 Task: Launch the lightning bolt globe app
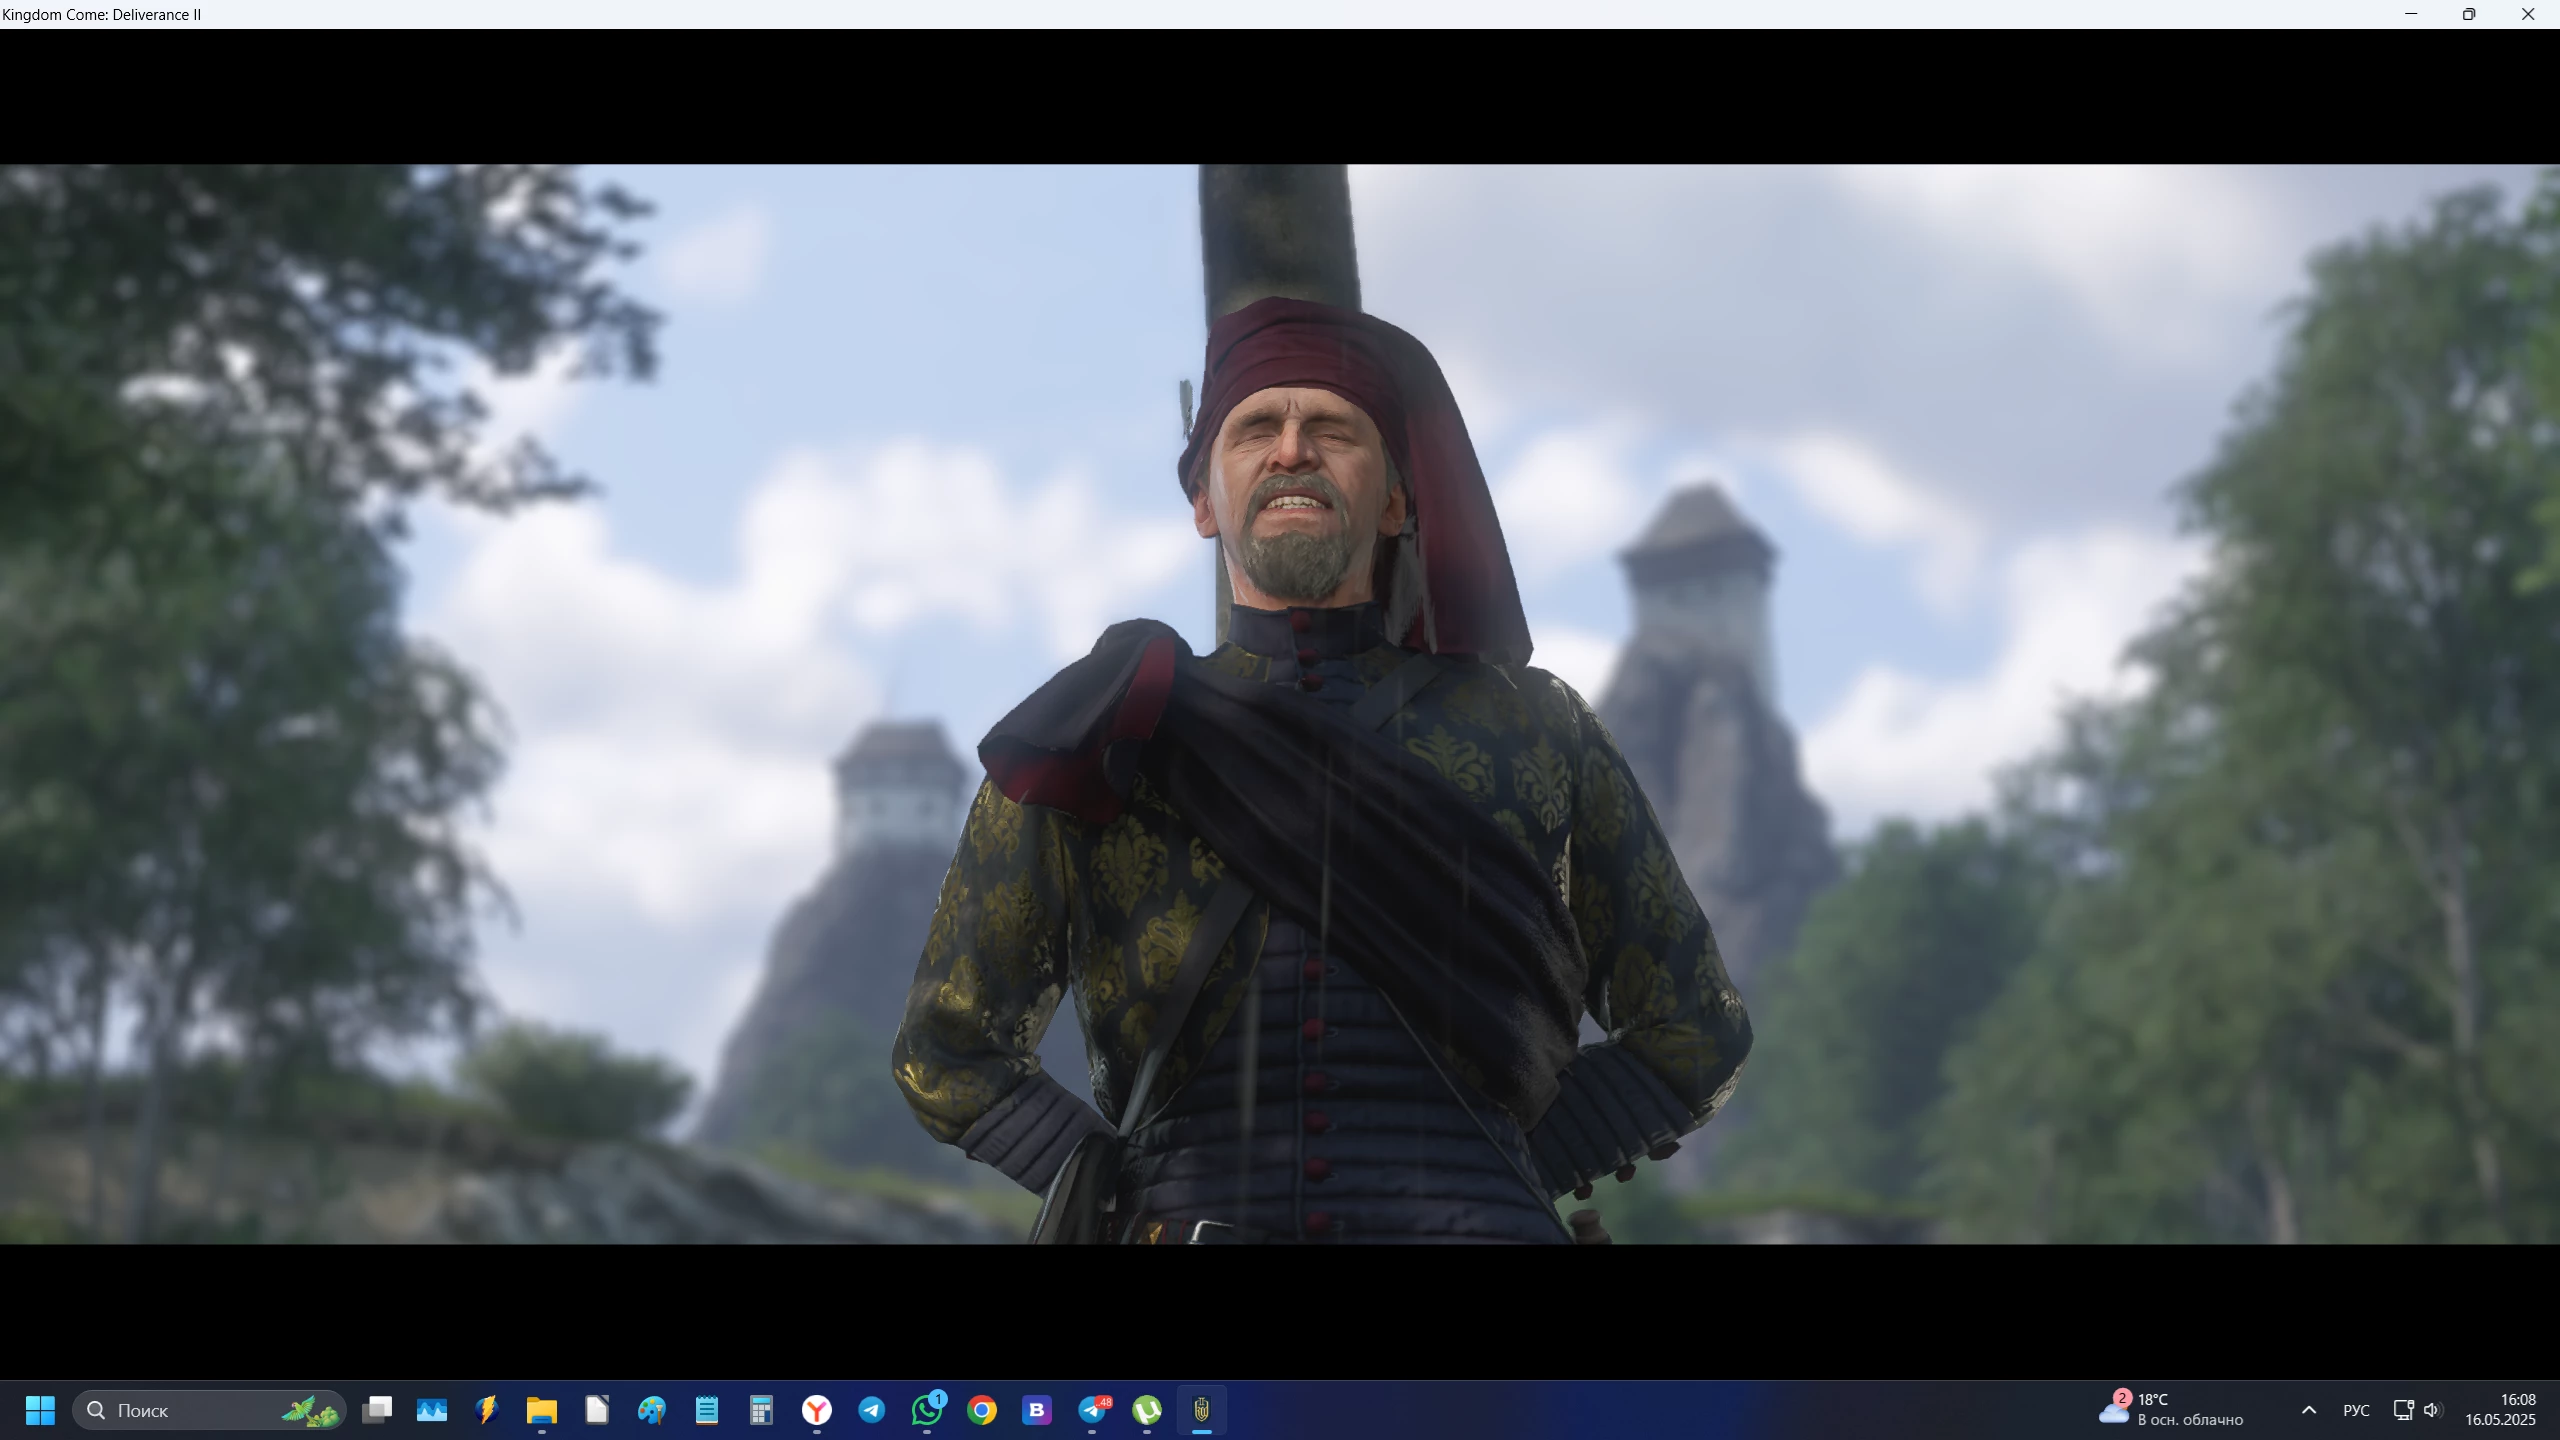point(487,1410)
